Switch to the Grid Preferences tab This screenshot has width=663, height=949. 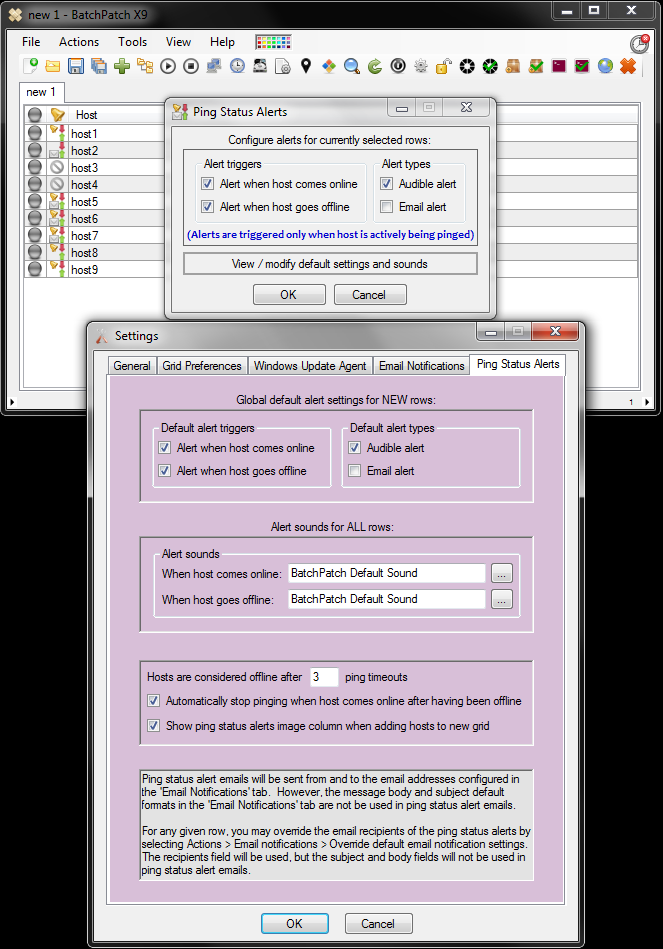[x=202, y=366]
